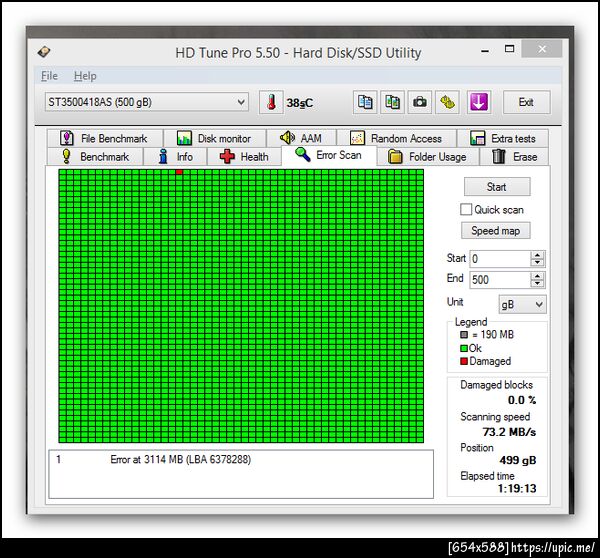Decrease the End value with down arrow
This screenshot has width=600, height=558.
(x=537, y=284)
